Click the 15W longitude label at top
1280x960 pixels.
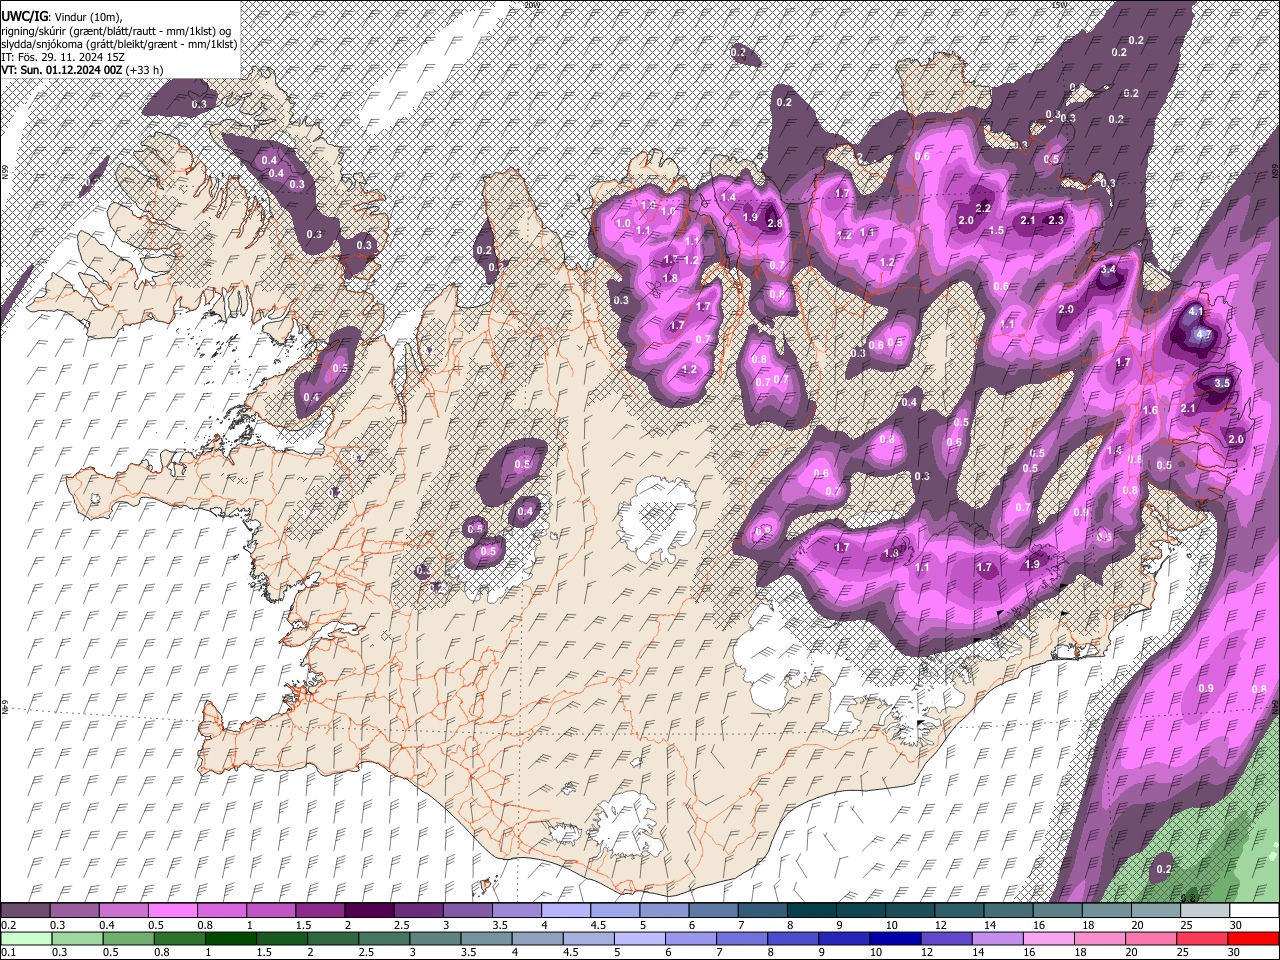pyautogui.click(x=1059, y=5)
